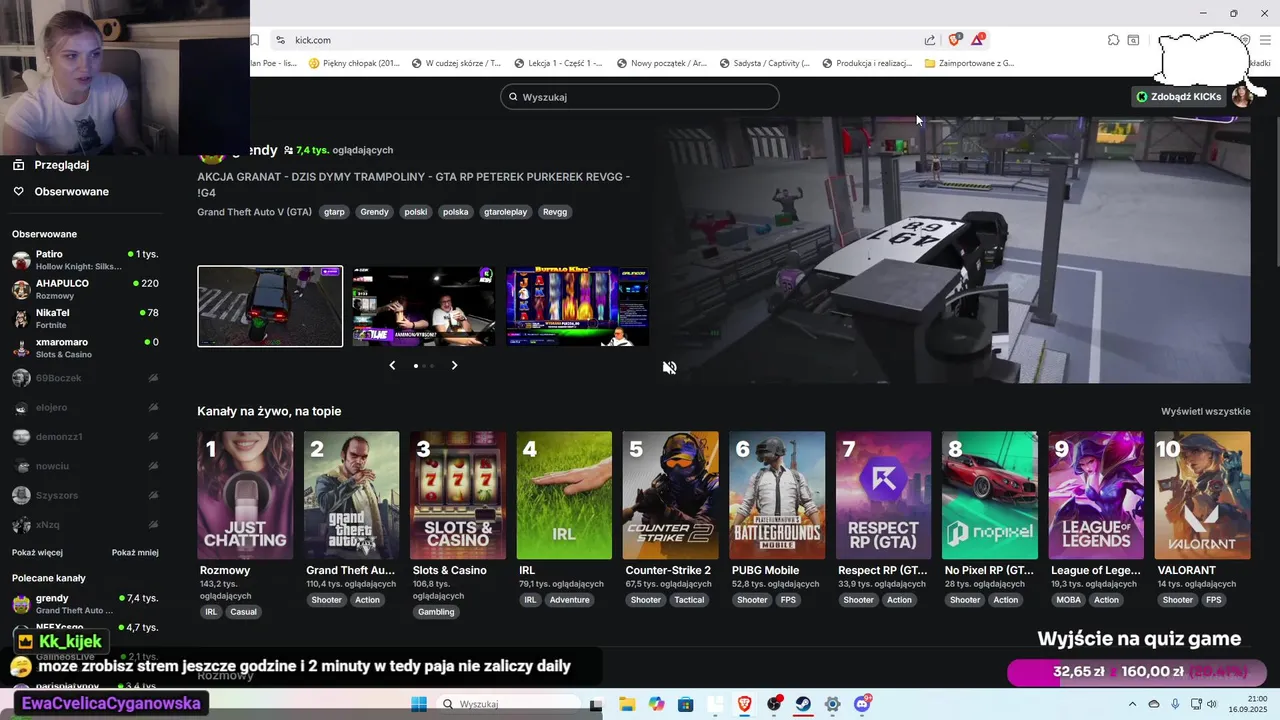Go to previous featured stream arrow
The image size is (1280, 720).
pyautogui.click(x=392, y=365)
